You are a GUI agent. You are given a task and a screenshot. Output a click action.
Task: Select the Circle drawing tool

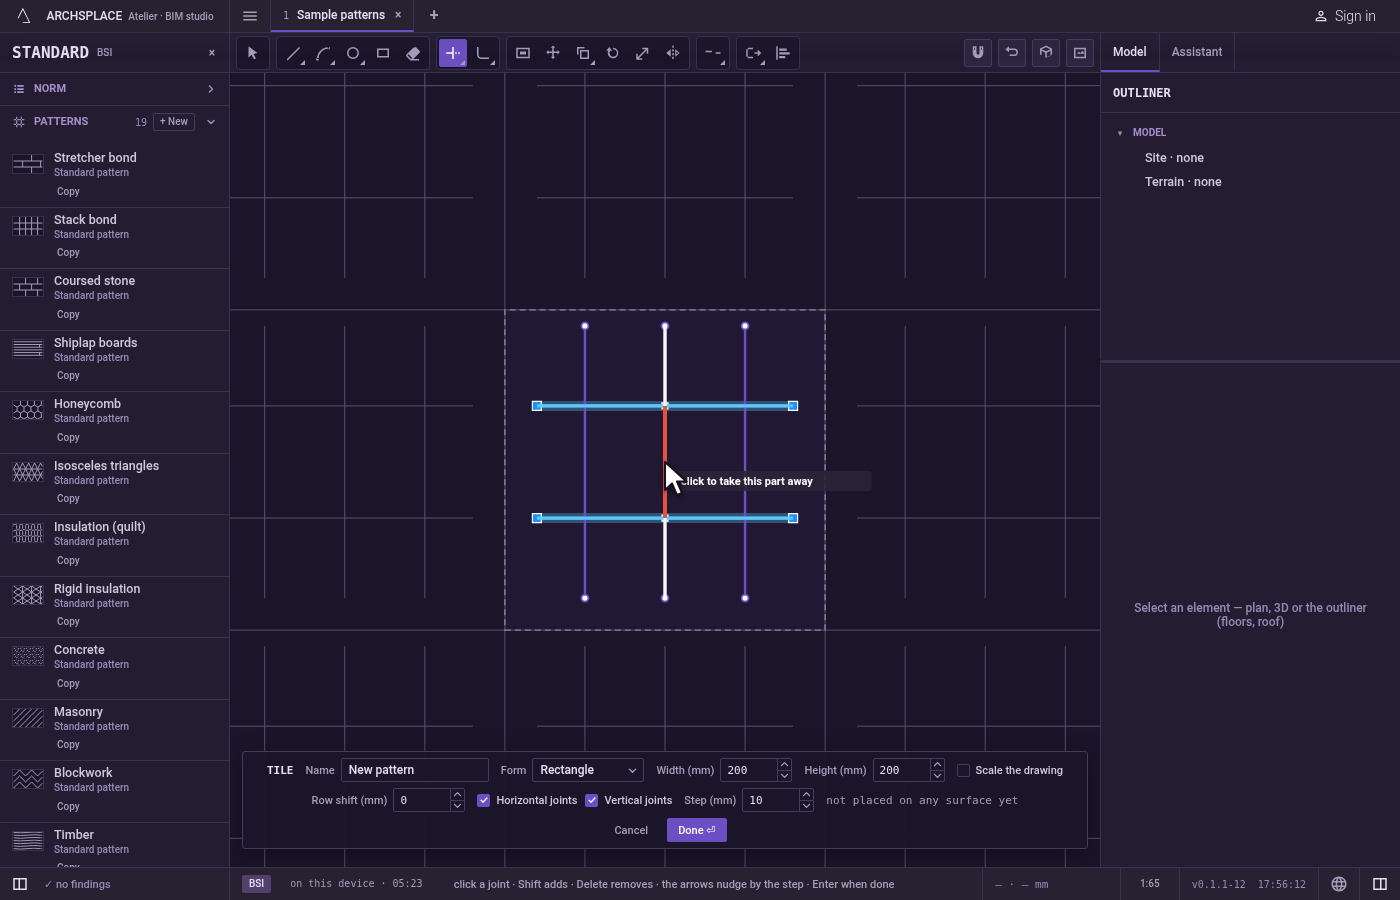point(353,53)
